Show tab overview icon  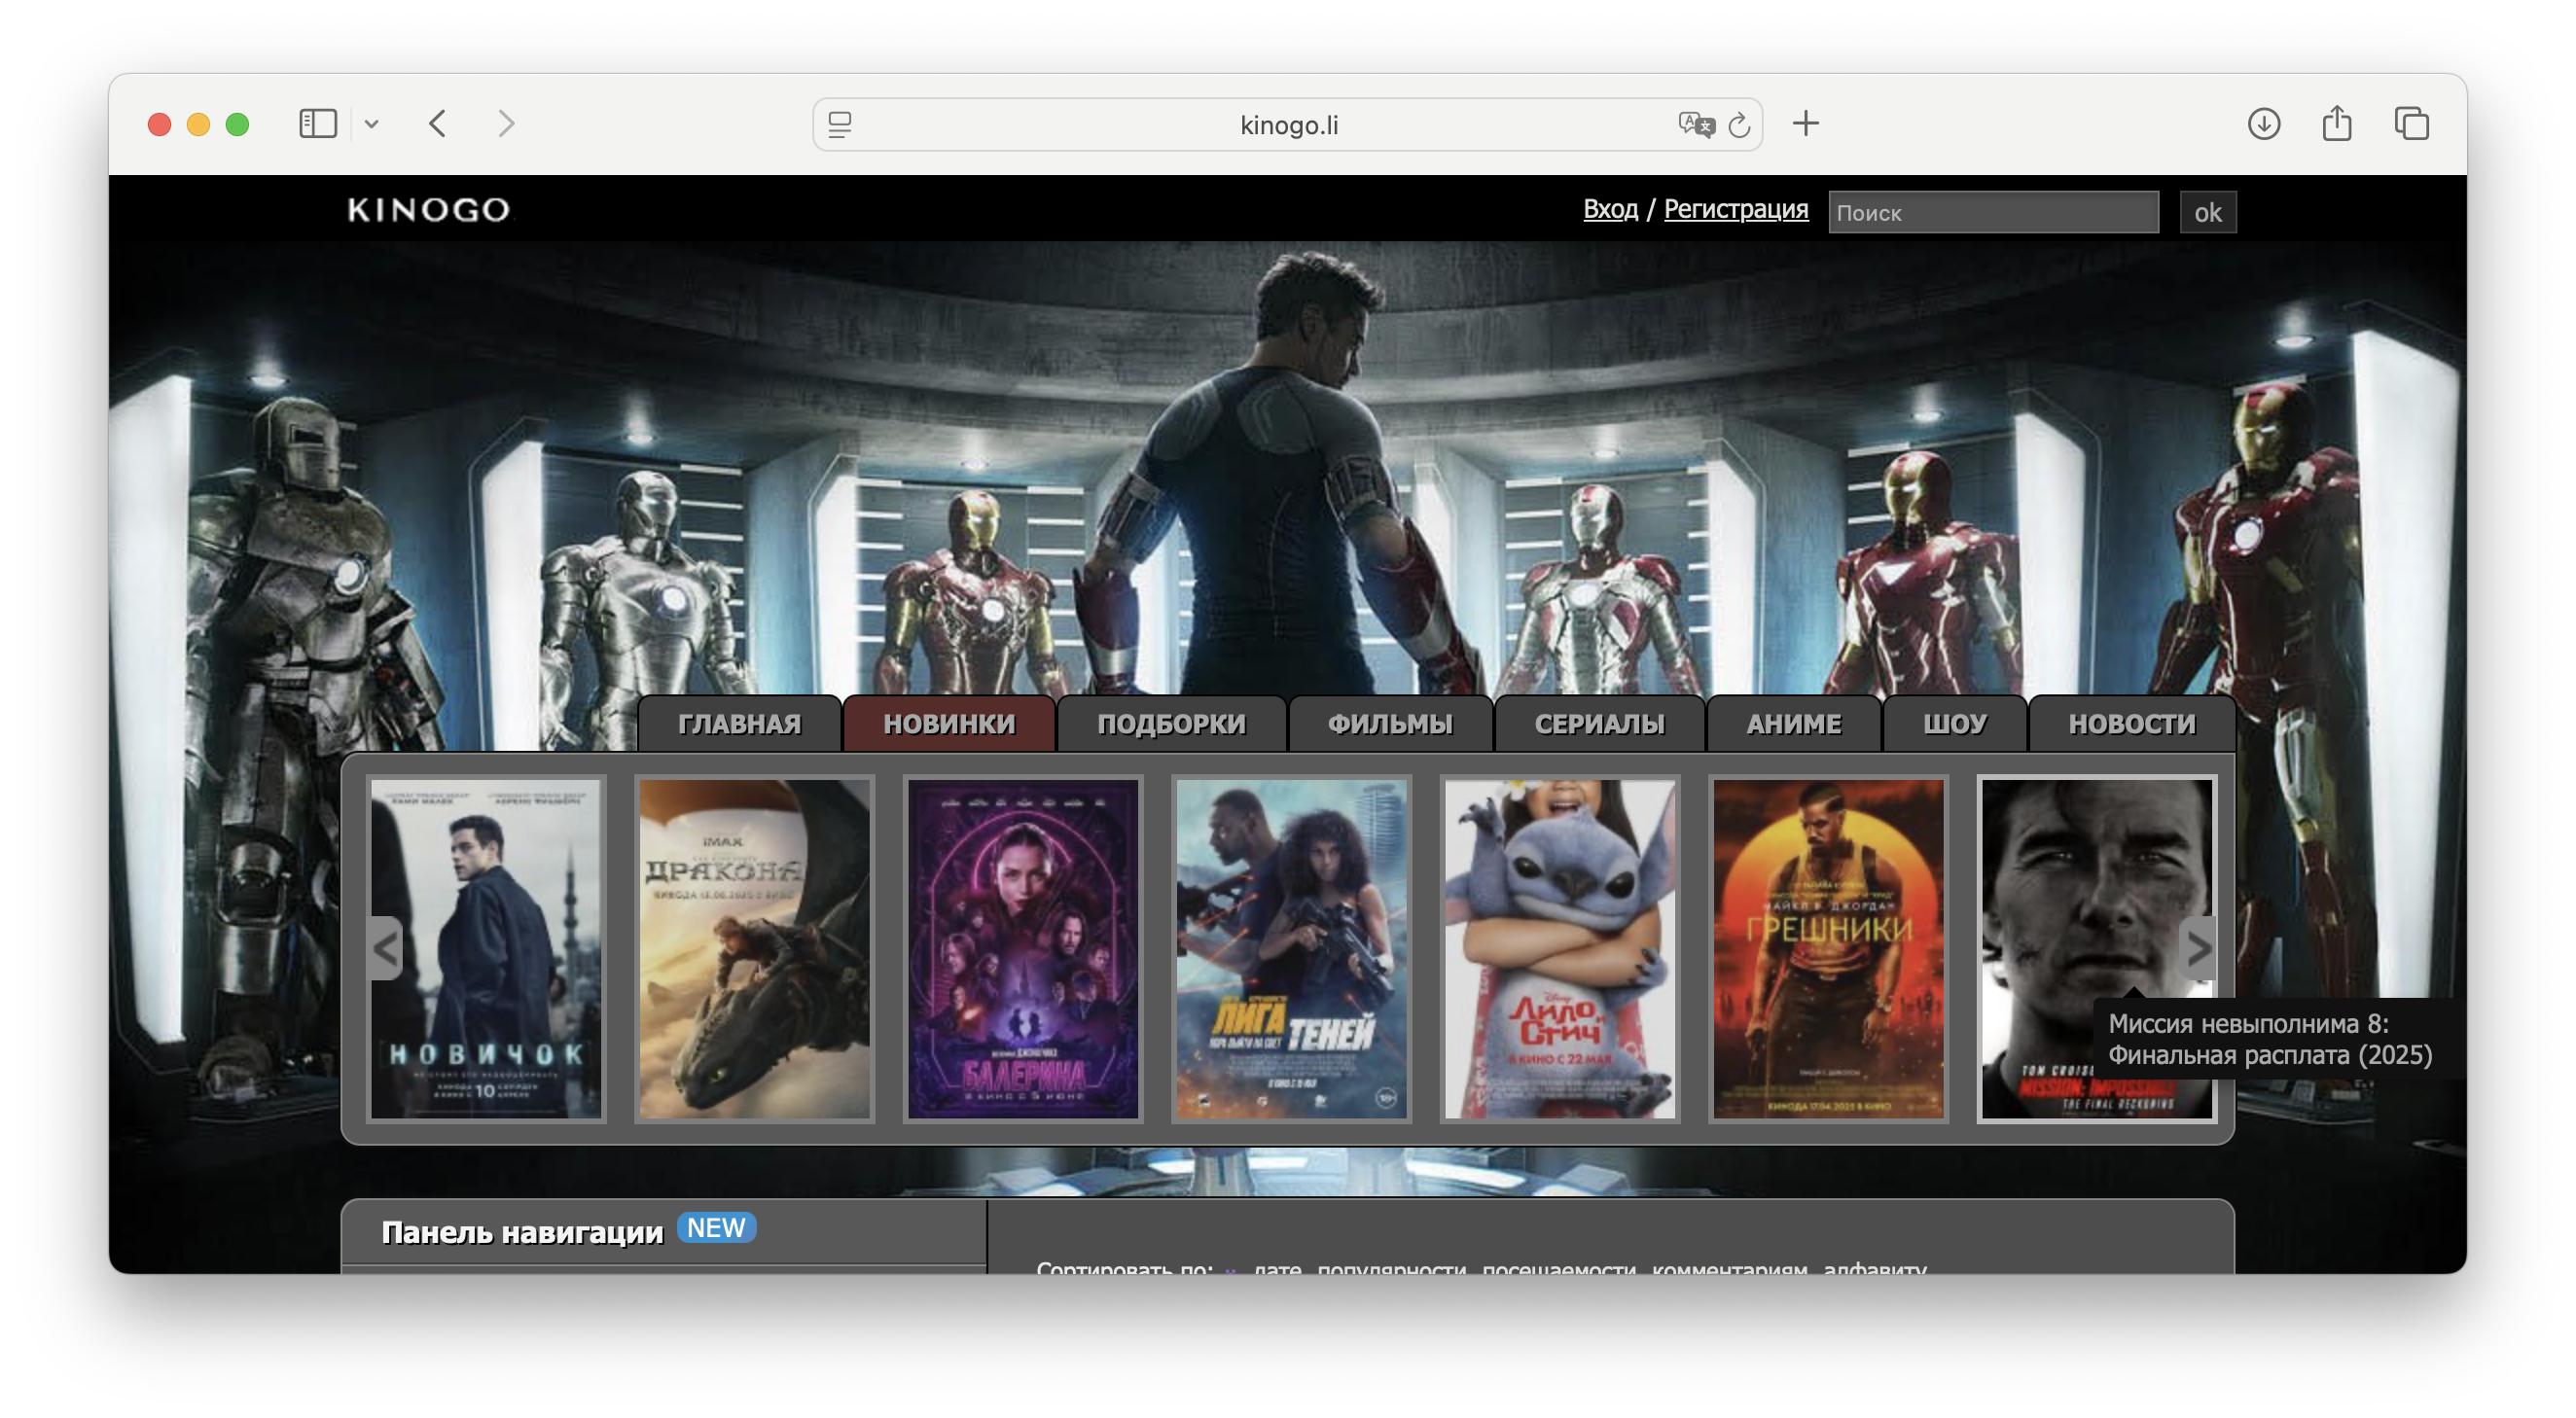pyautogui.click(x=2411, y=124)
